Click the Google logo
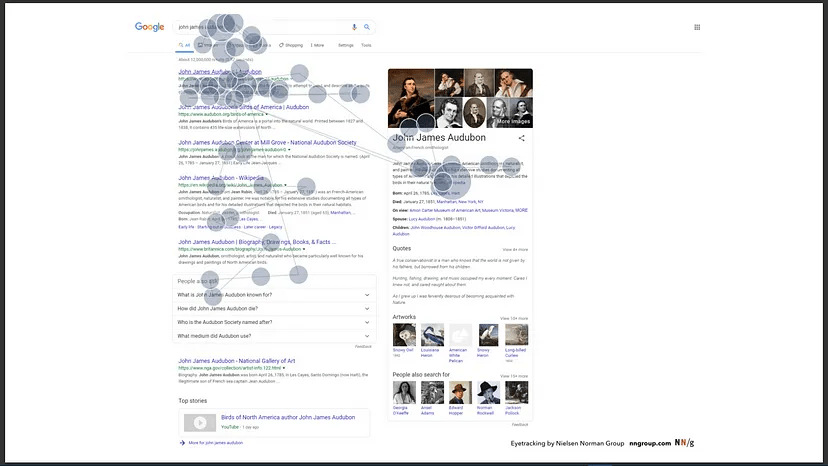This screenshot has width=828, height=466. tap(149, 27)
